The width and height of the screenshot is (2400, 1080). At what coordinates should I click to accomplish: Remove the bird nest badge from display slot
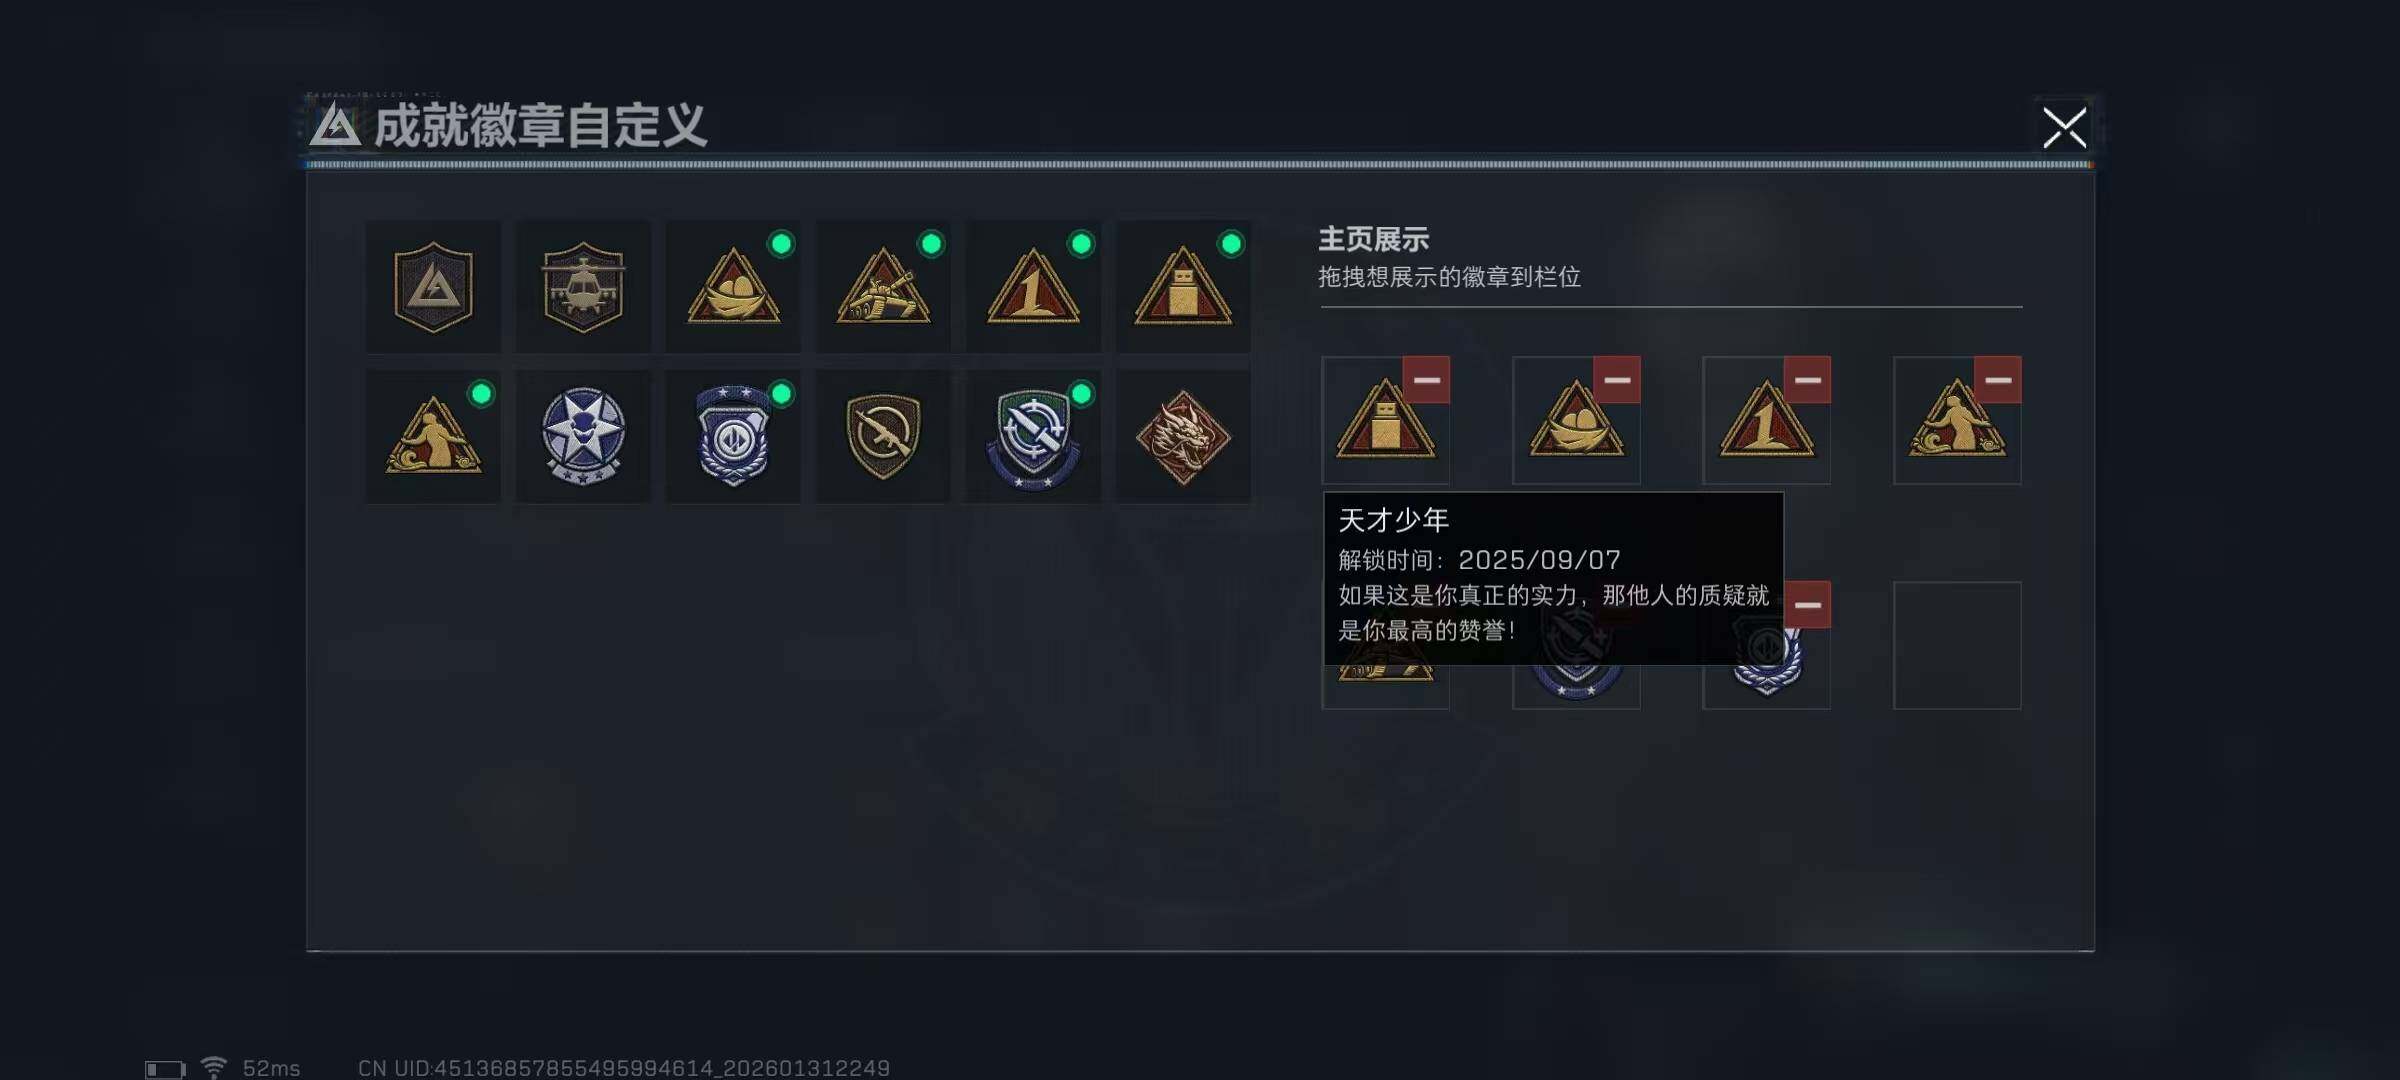tap(1617, 380)
